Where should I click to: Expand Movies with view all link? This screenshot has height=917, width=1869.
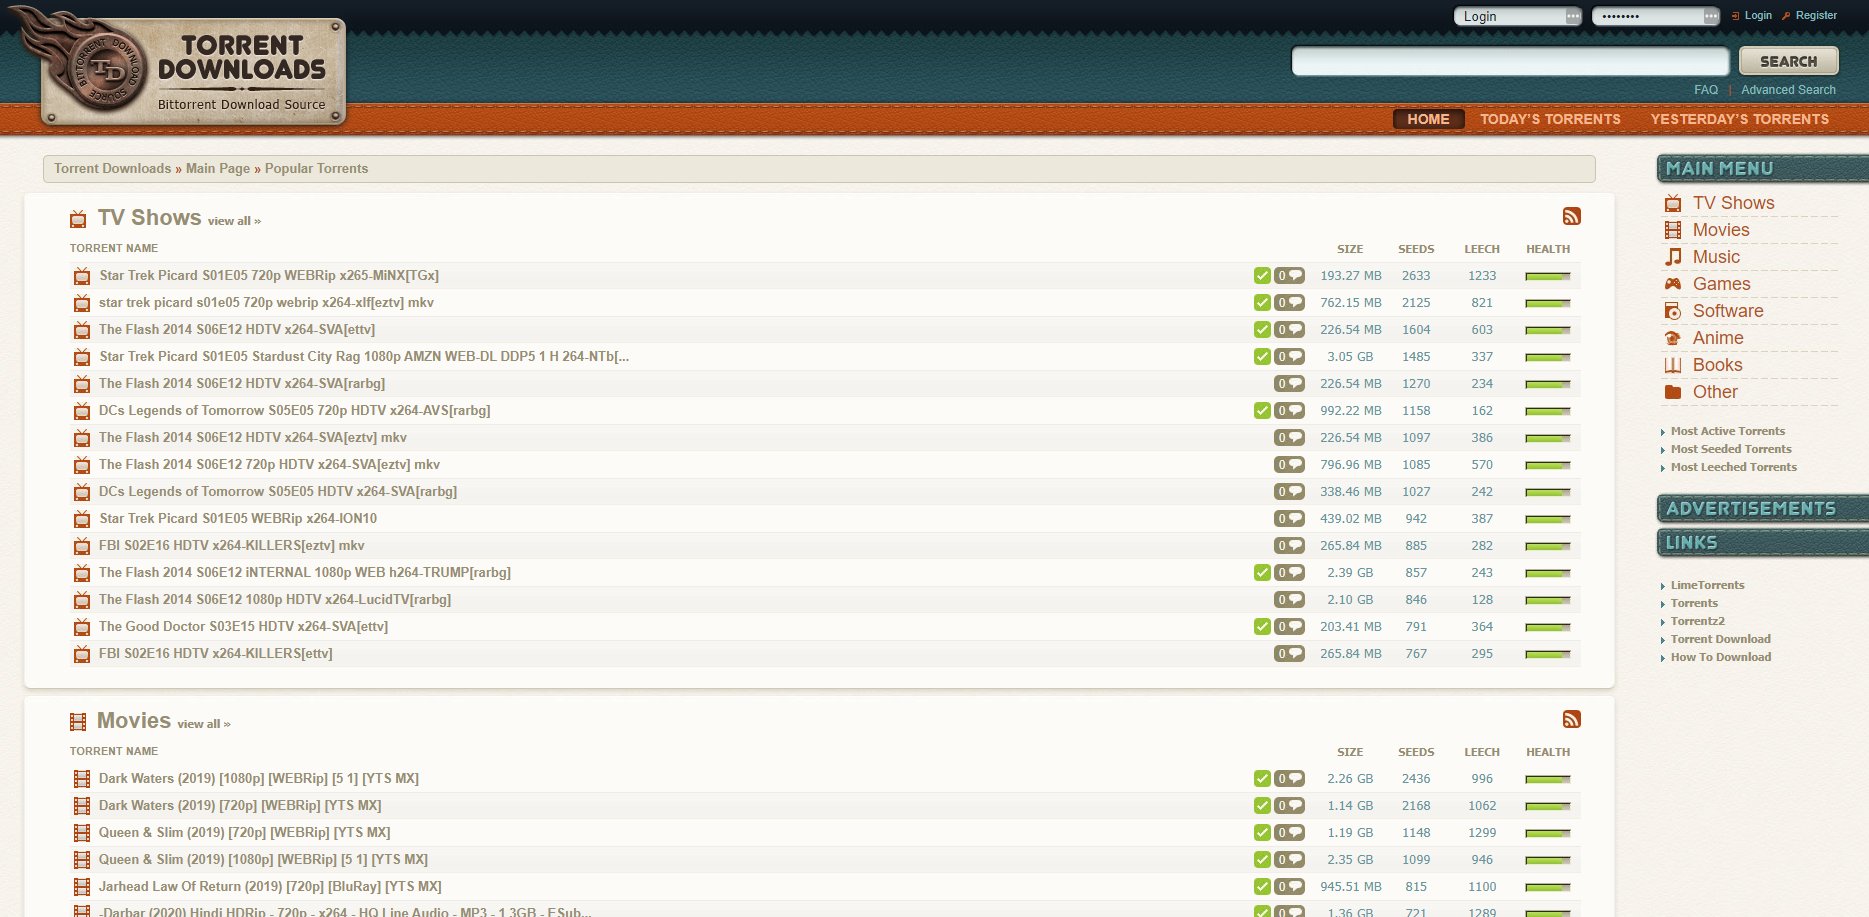coord(204,724)
